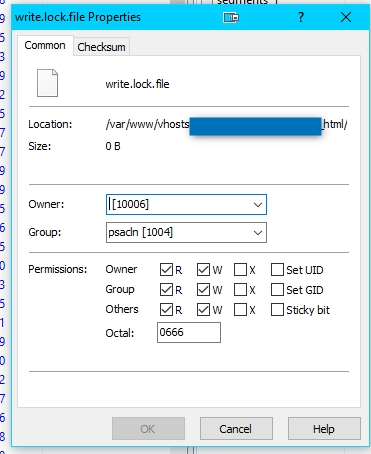
Task: Click inside the Owner [10006] combo field
Action: coord(186,205)
